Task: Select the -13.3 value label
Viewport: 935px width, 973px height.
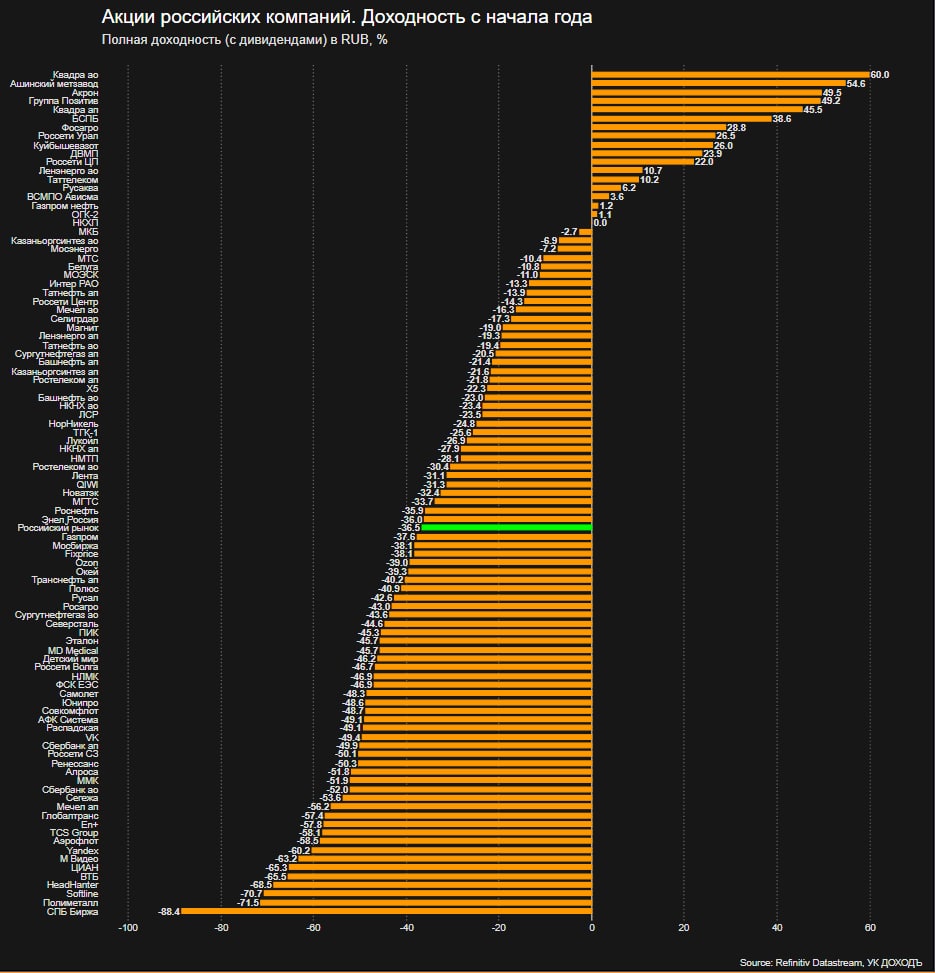Action: pos(516,284)
